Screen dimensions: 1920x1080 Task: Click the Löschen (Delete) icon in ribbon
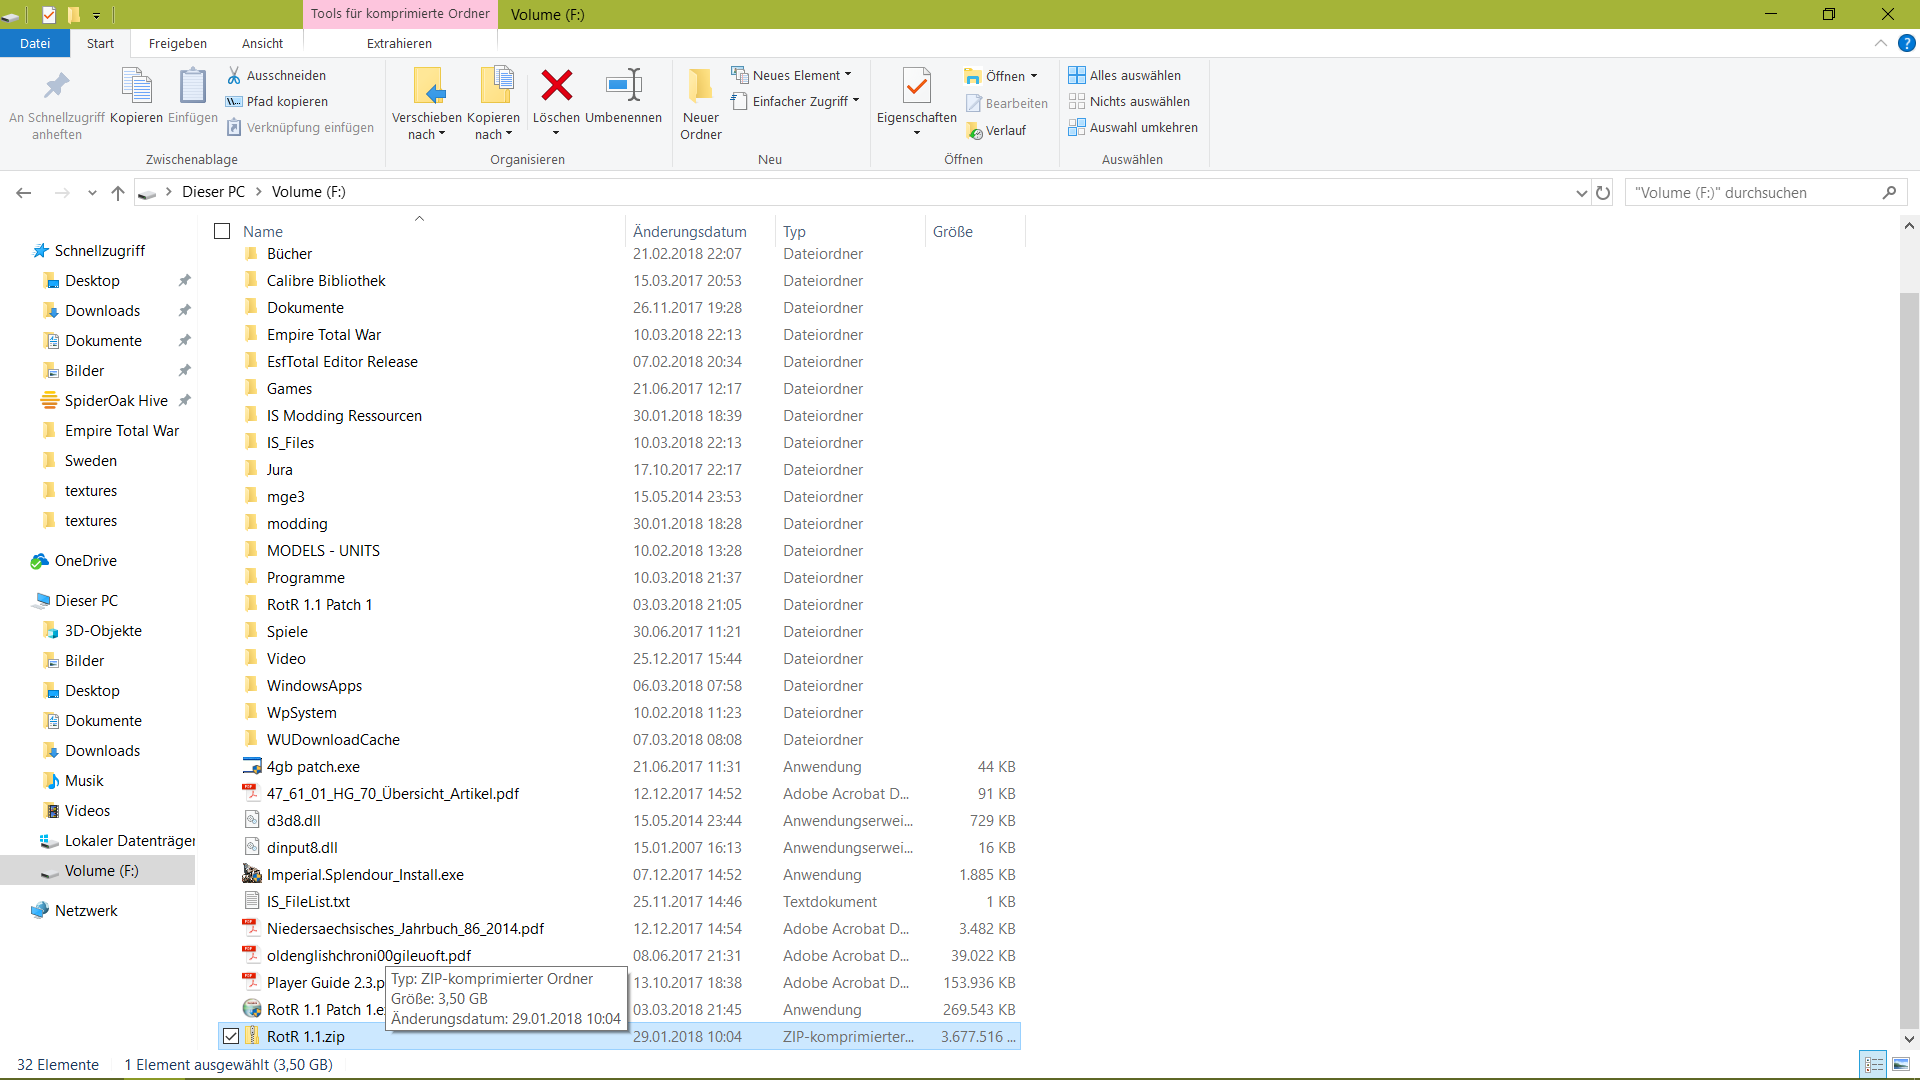click(x=556, y=98)
